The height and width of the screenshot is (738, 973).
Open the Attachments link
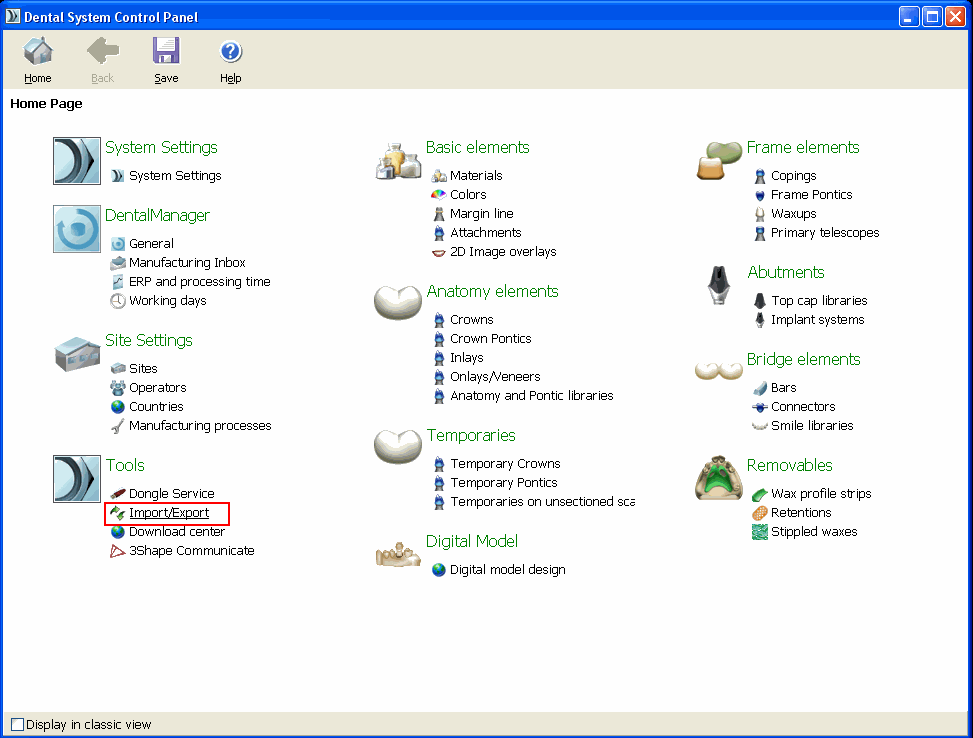point(485,233)
